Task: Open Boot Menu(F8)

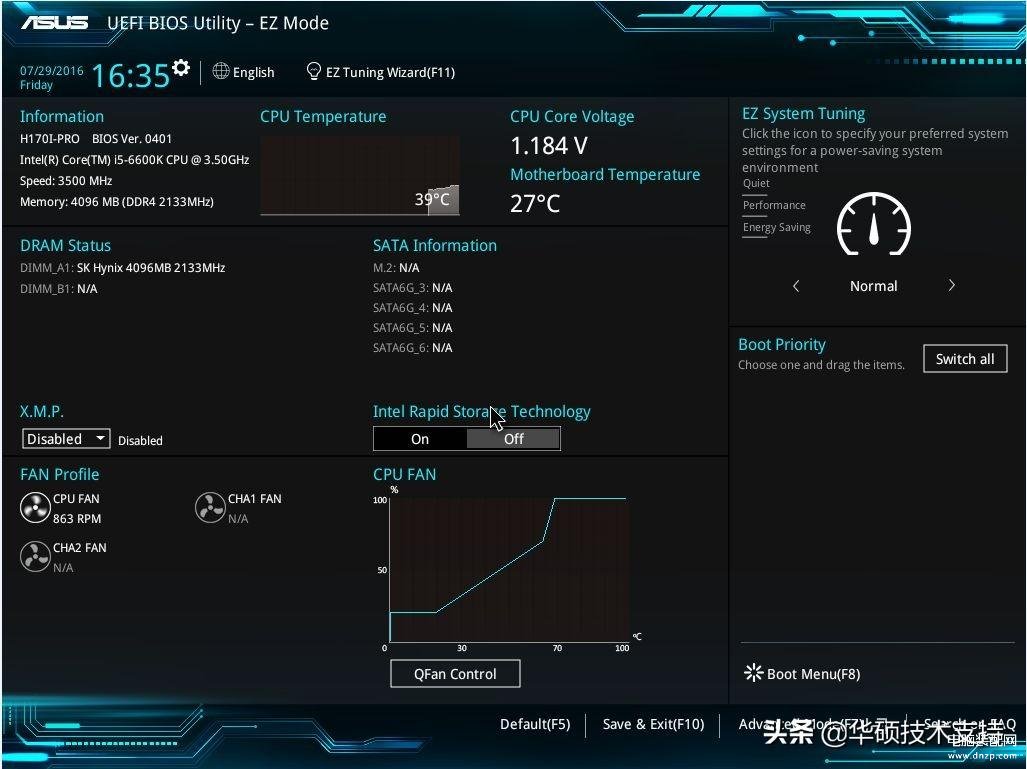Action: coord(802,673)
